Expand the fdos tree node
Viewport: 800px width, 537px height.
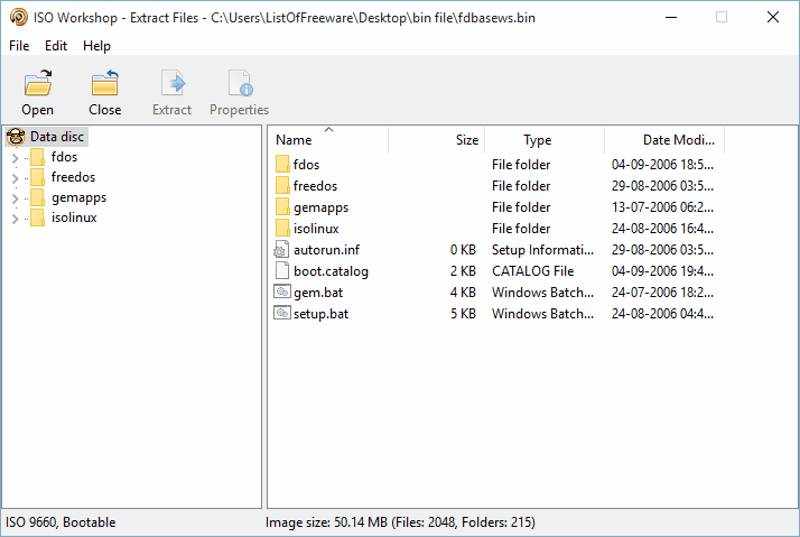coord(15,158)
